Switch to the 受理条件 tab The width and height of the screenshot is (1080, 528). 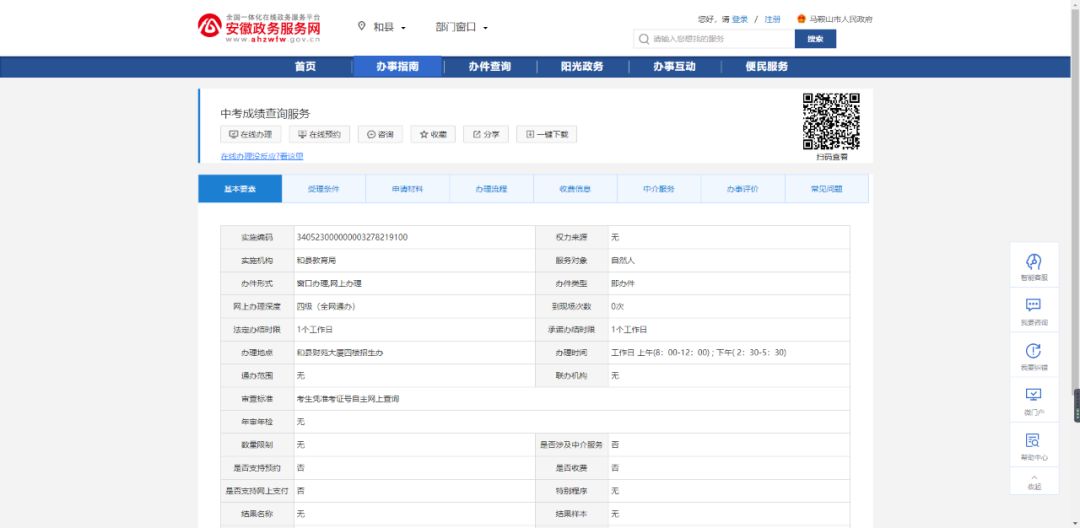click(323, 189)
